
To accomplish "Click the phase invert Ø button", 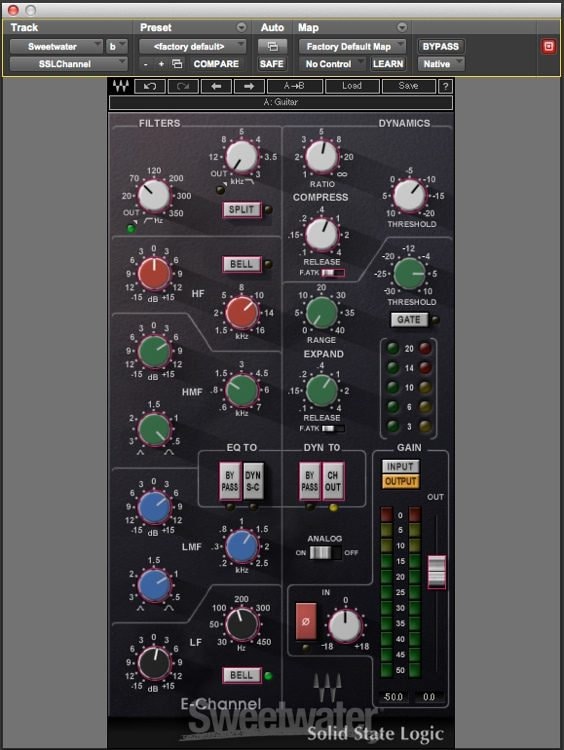I will point(306,621).
